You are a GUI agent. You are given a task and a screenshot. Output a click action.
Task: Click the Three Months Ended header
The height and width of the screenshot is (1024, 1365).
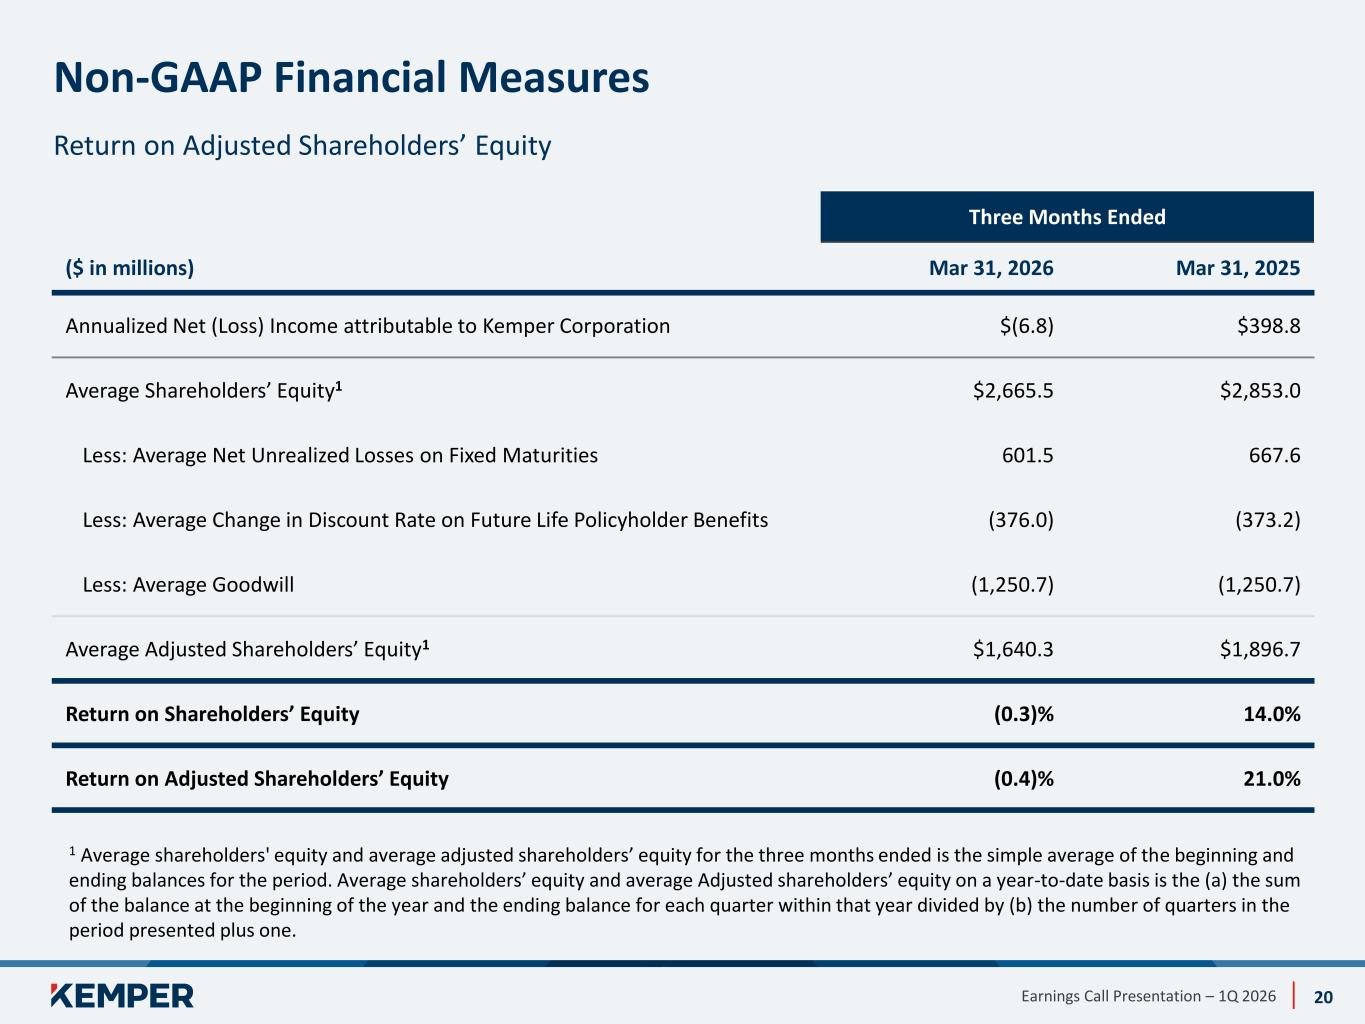point(1067,217)
